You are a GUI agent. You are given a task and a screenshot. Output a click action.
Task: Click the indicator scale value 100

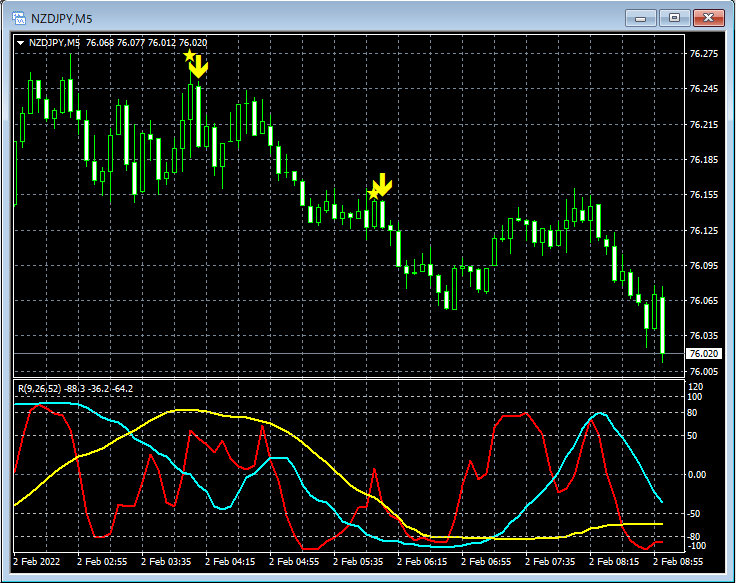coord(695,397)
